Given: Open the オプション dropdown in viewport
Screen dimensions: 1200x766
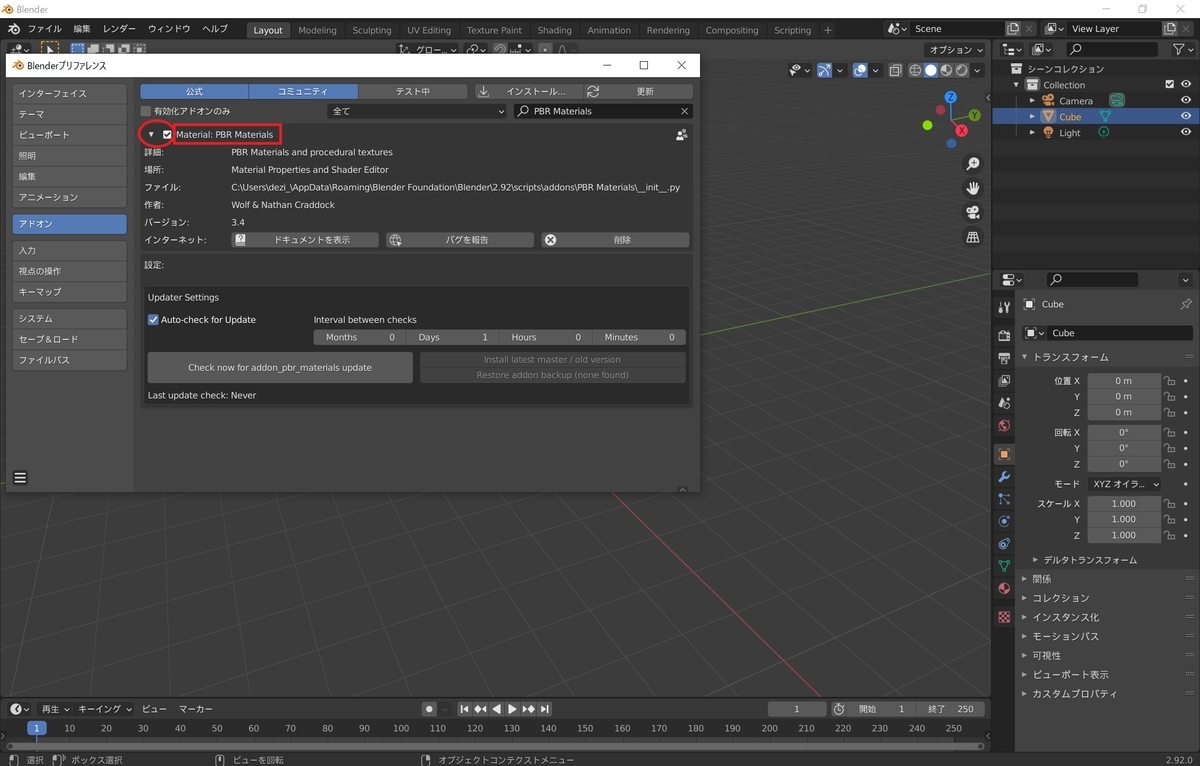Looking at the screenshot, I should pos(956,49).
